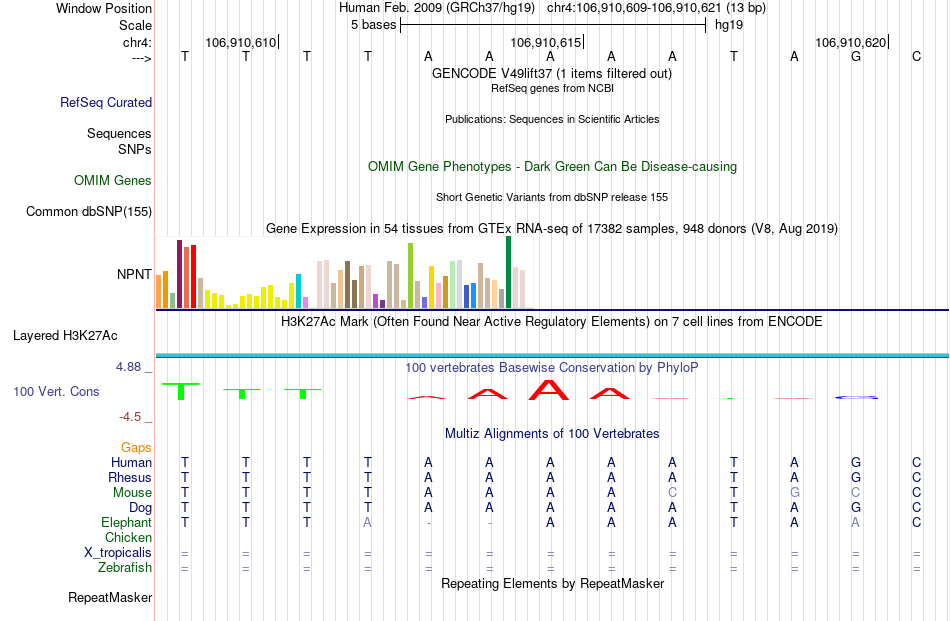The height and width of the screenshot is (621, 950).
Task: Click the 5 bases scale bar
Action: pyautogui.click(x=553, y=25)
